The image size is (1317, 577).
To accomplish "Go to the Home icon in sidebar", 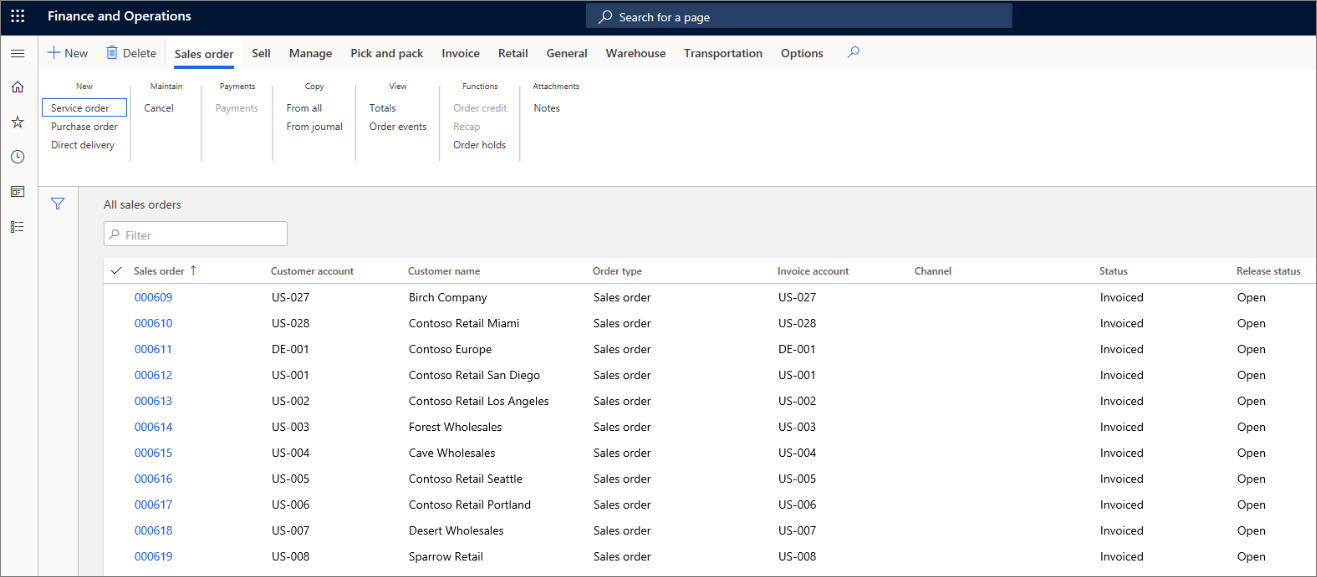I will coord(17,87).
